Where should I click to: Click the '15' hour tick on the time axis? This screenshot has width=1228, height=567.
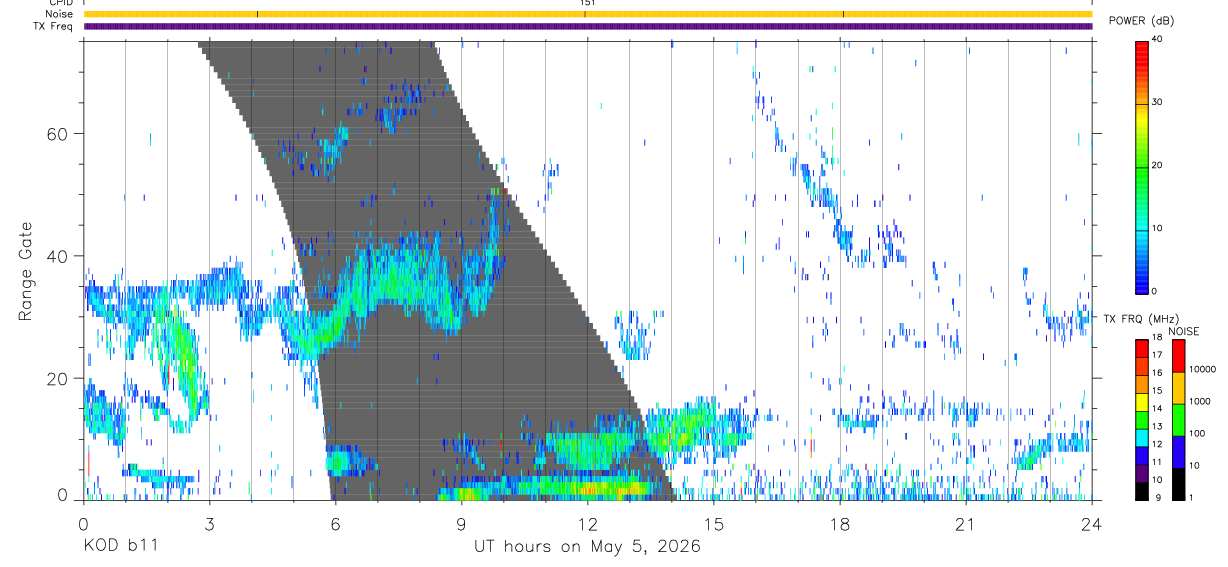(714, 523)
